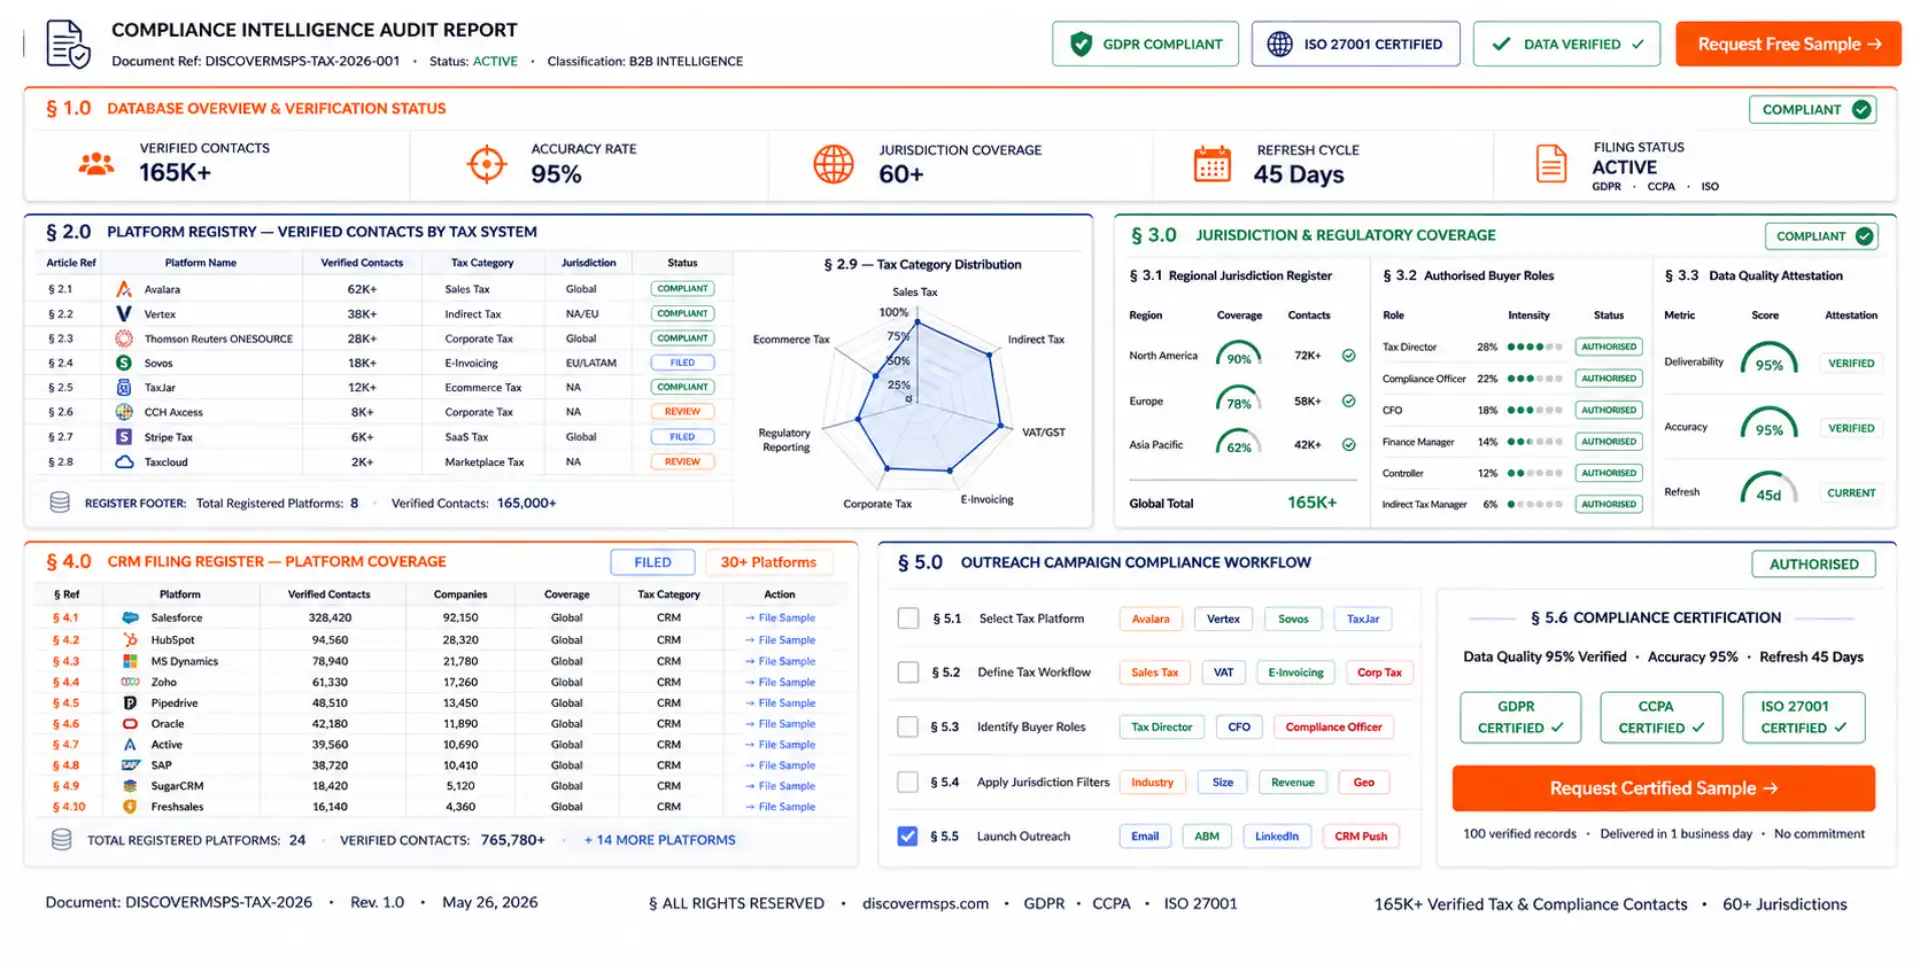
Task: Click the MS Dynamics logo icon
Action: (130, 661)
